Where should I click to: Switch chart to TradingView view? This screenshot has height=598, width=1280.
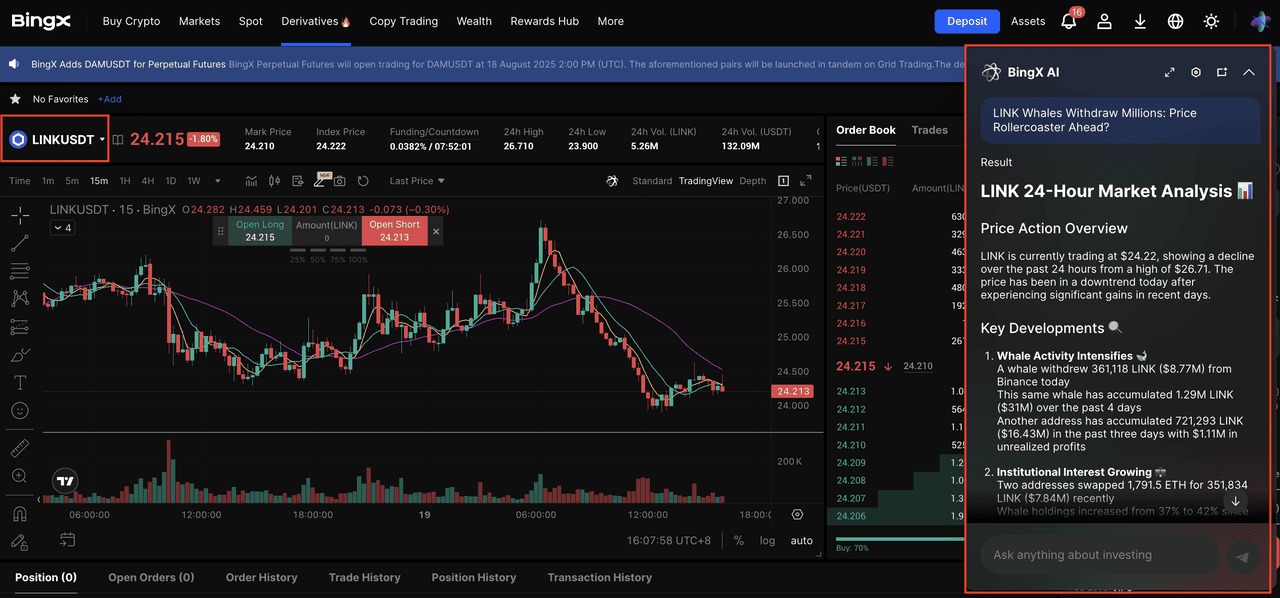tap(706, 181)
